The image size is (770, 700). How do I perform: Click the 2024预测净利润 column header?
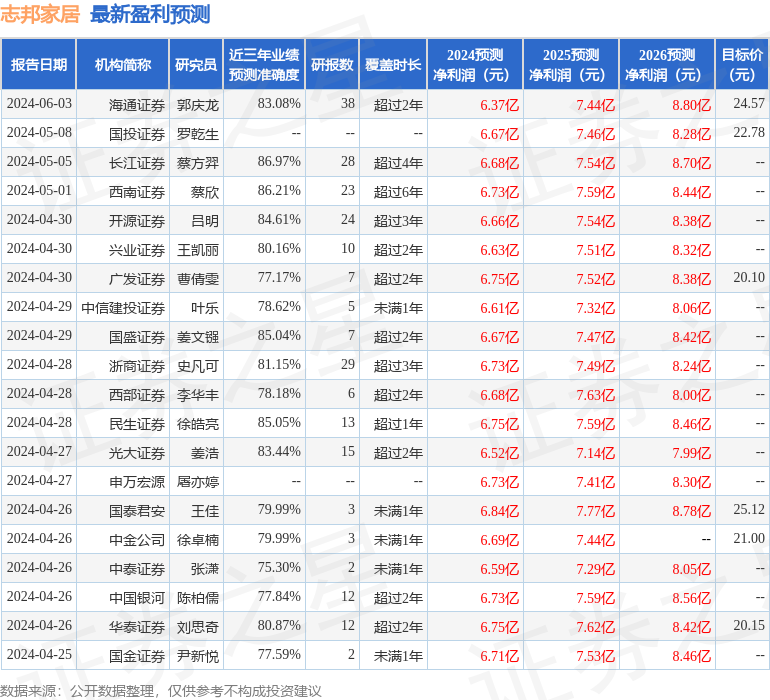tap(475, 64)
